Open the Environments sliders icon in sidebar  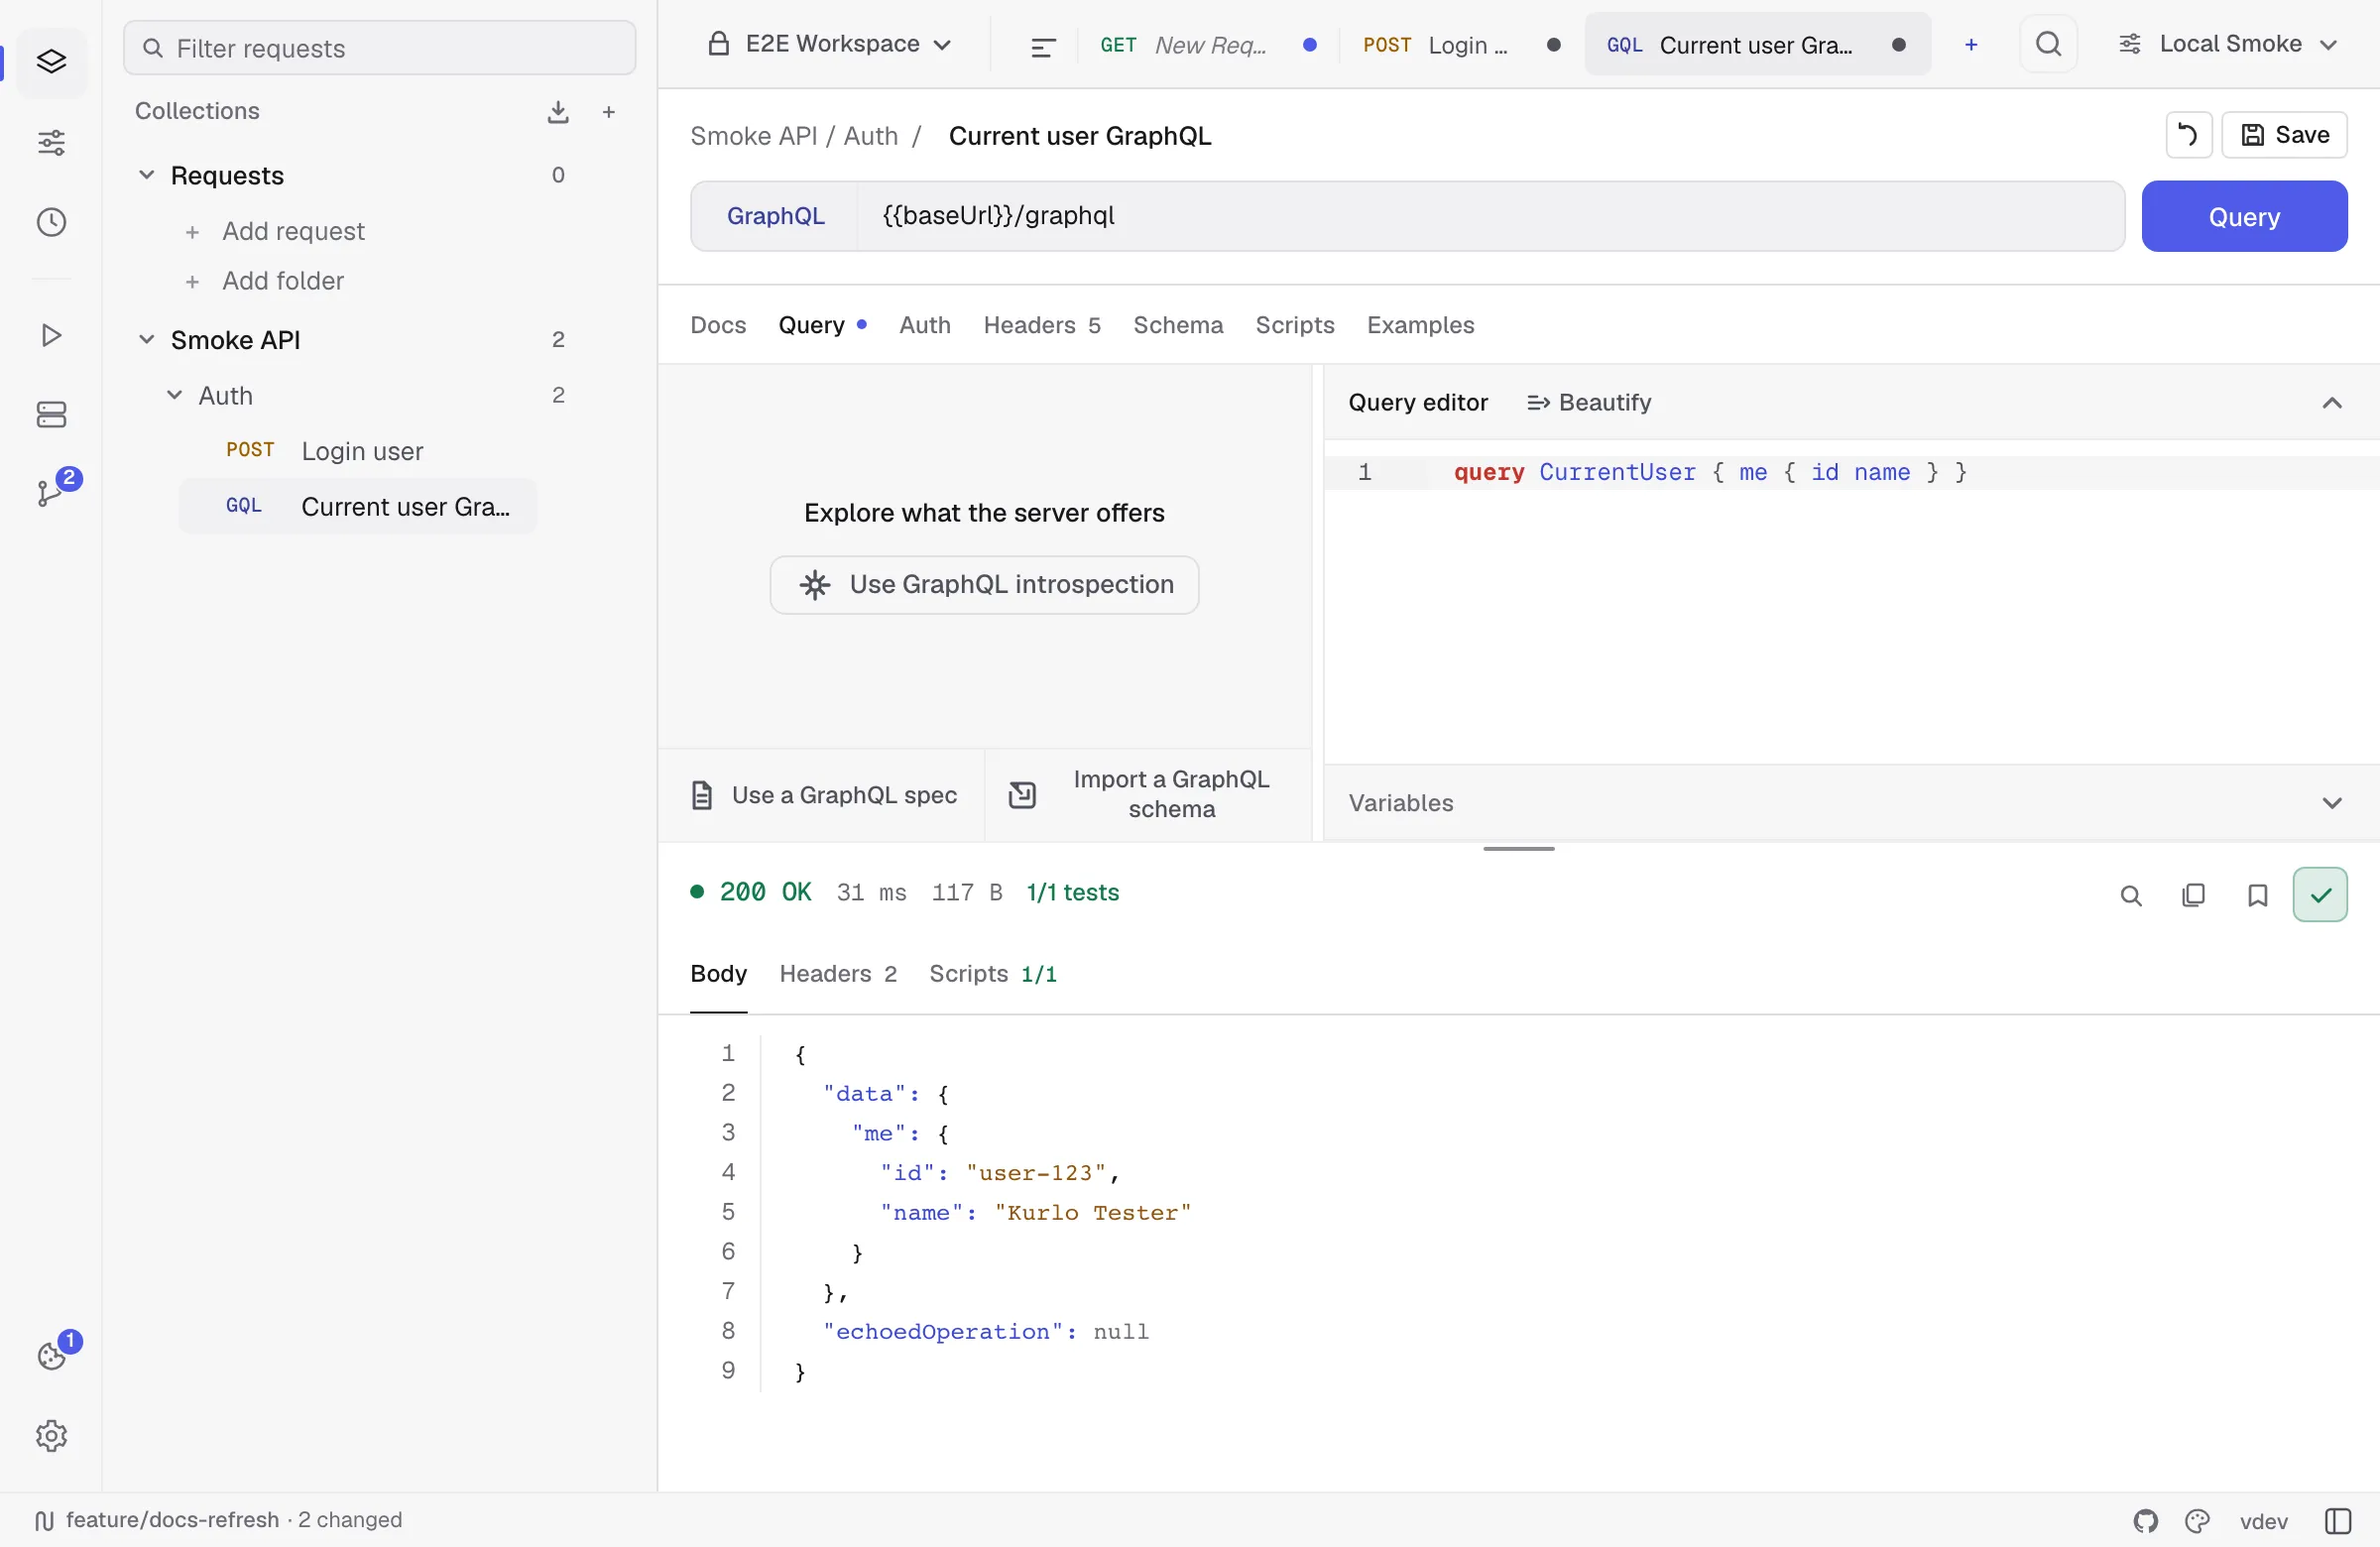tap(51, 143)
